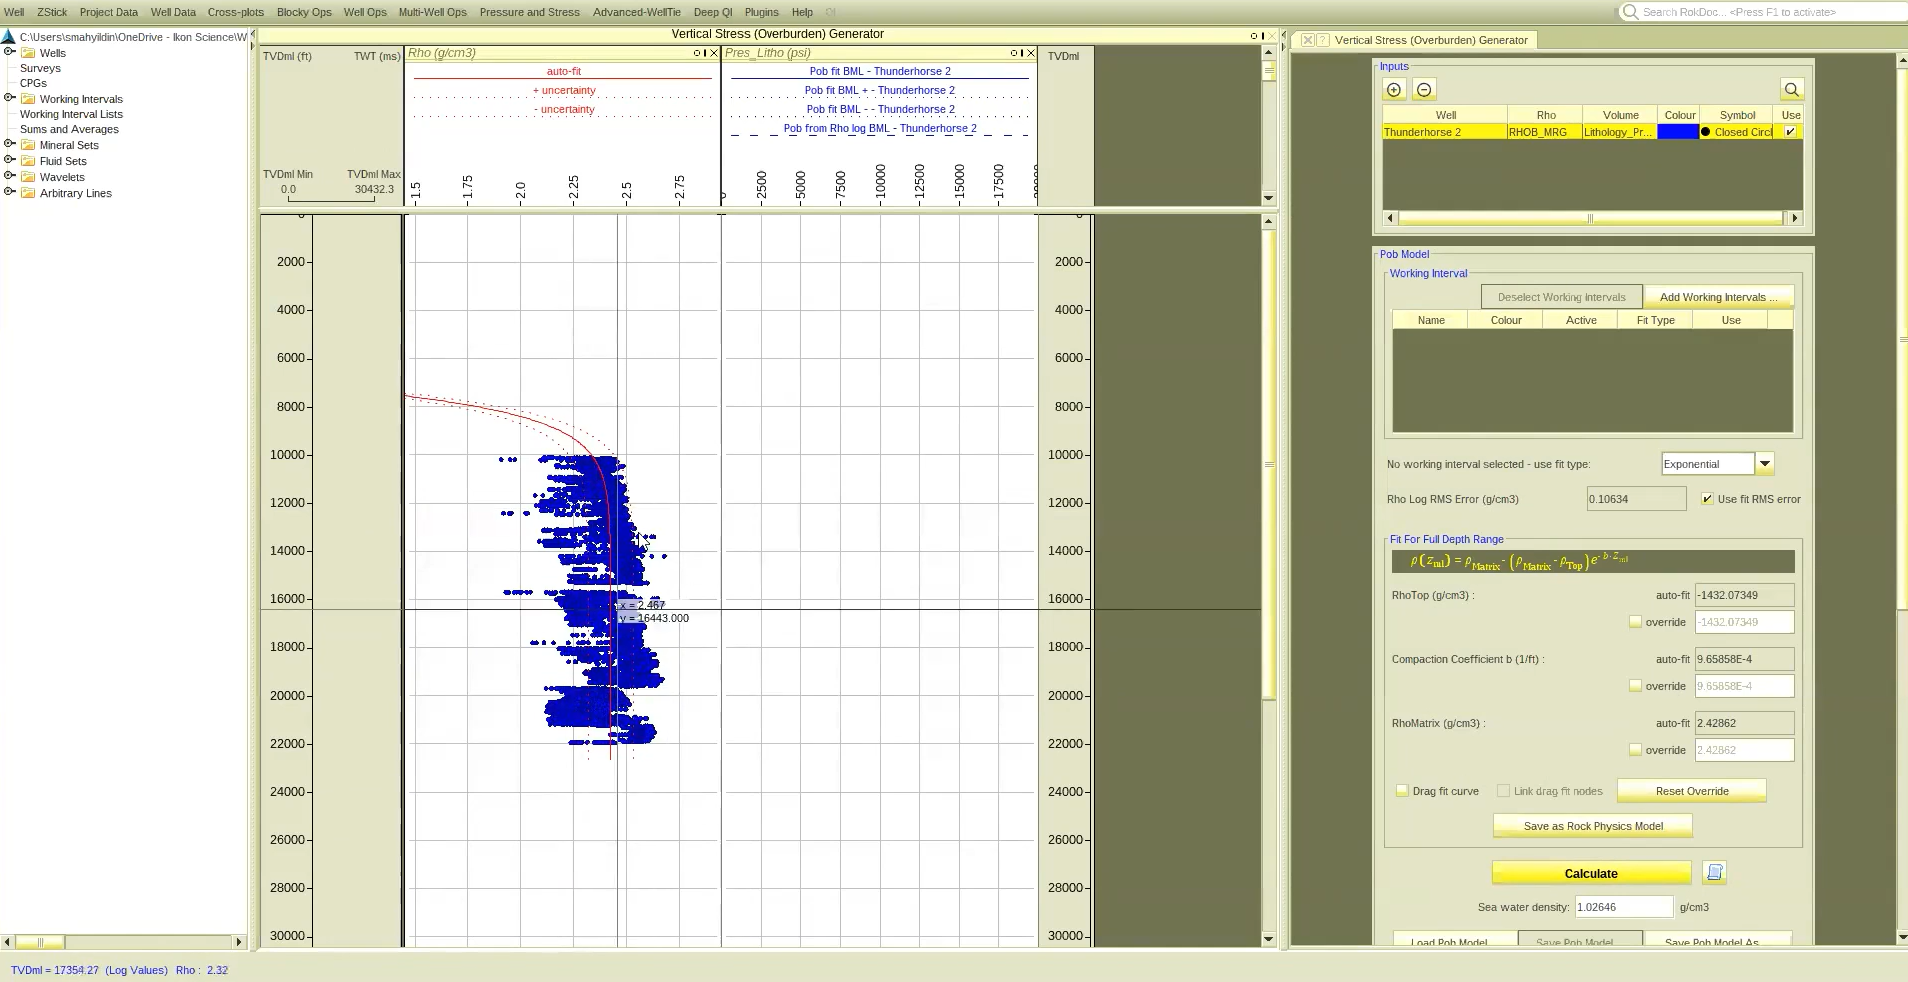Click the circle icon in Pres_Litho track header
This screenshot has height=982, width=1908.
(1014, 53)
